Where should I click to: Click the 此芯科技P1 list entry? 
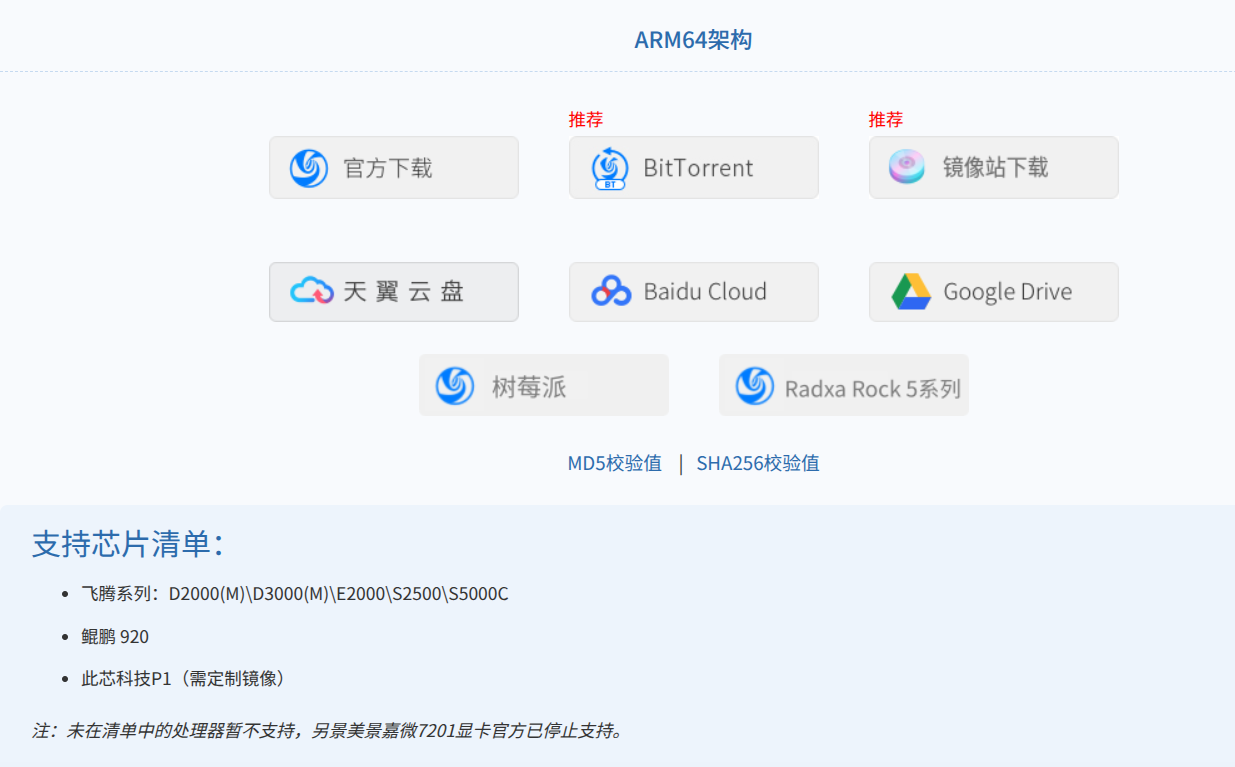point(185,679)
